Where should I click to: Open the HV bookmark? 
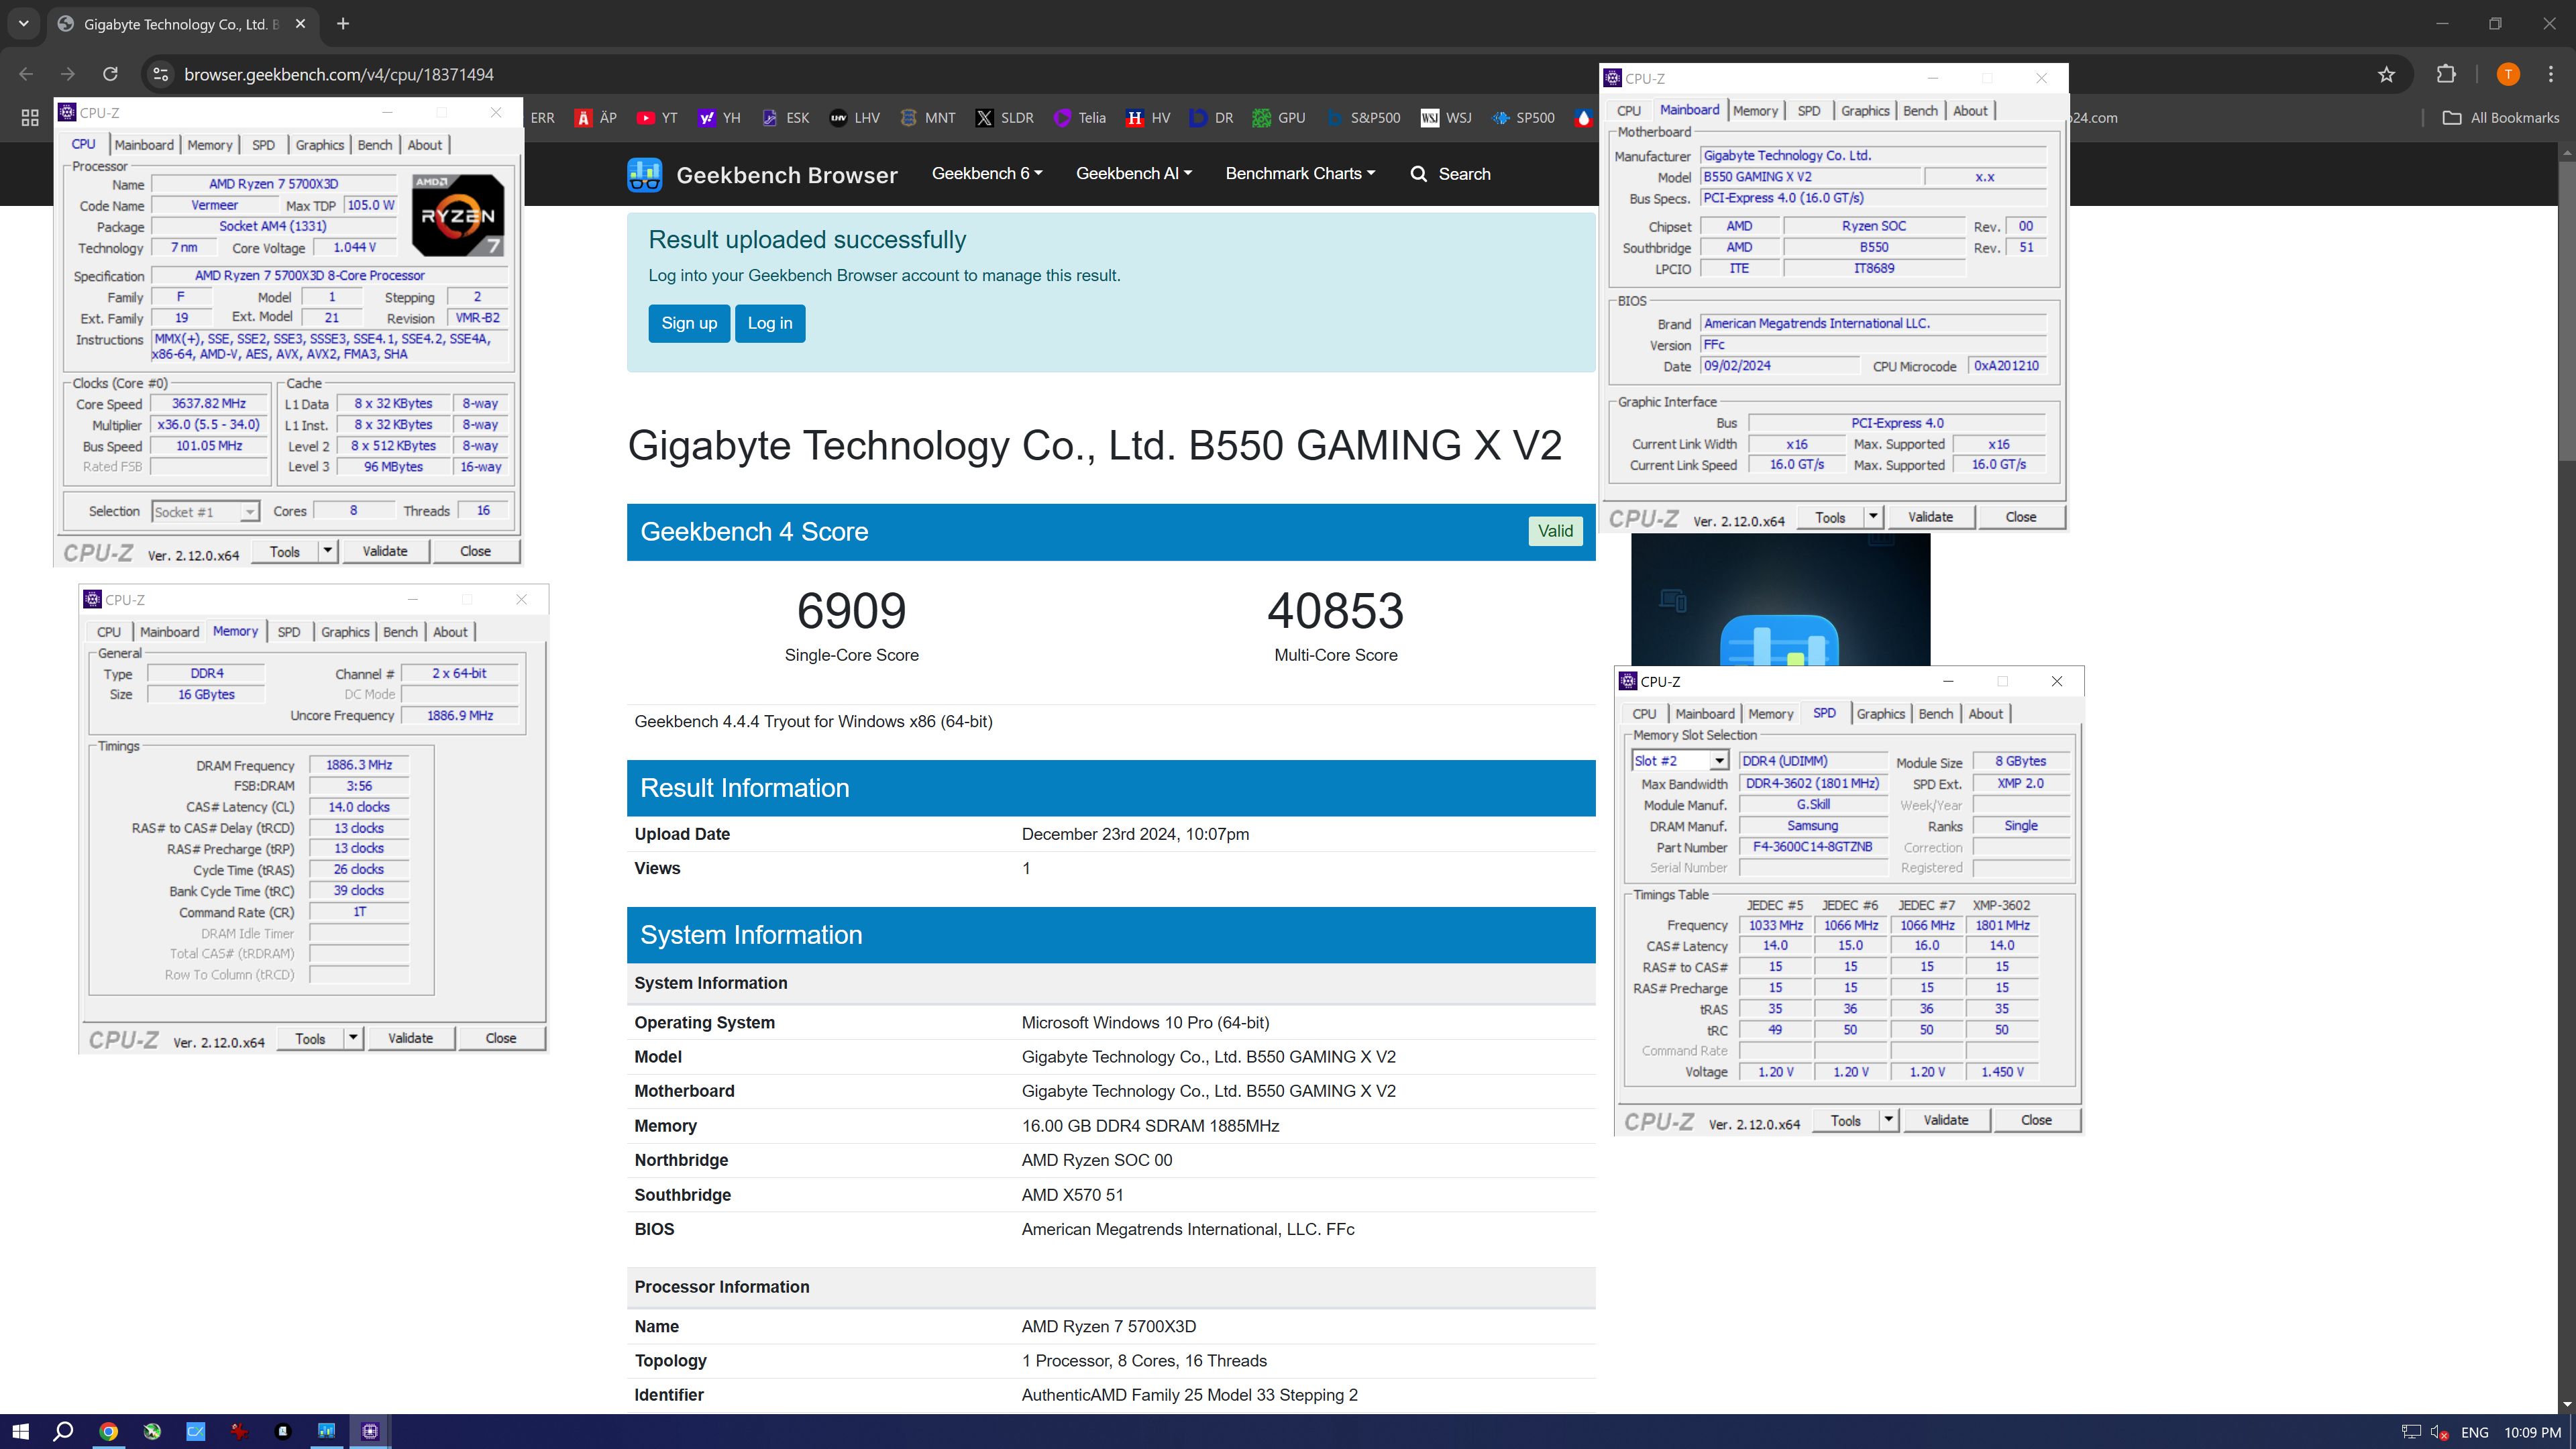1148,118
